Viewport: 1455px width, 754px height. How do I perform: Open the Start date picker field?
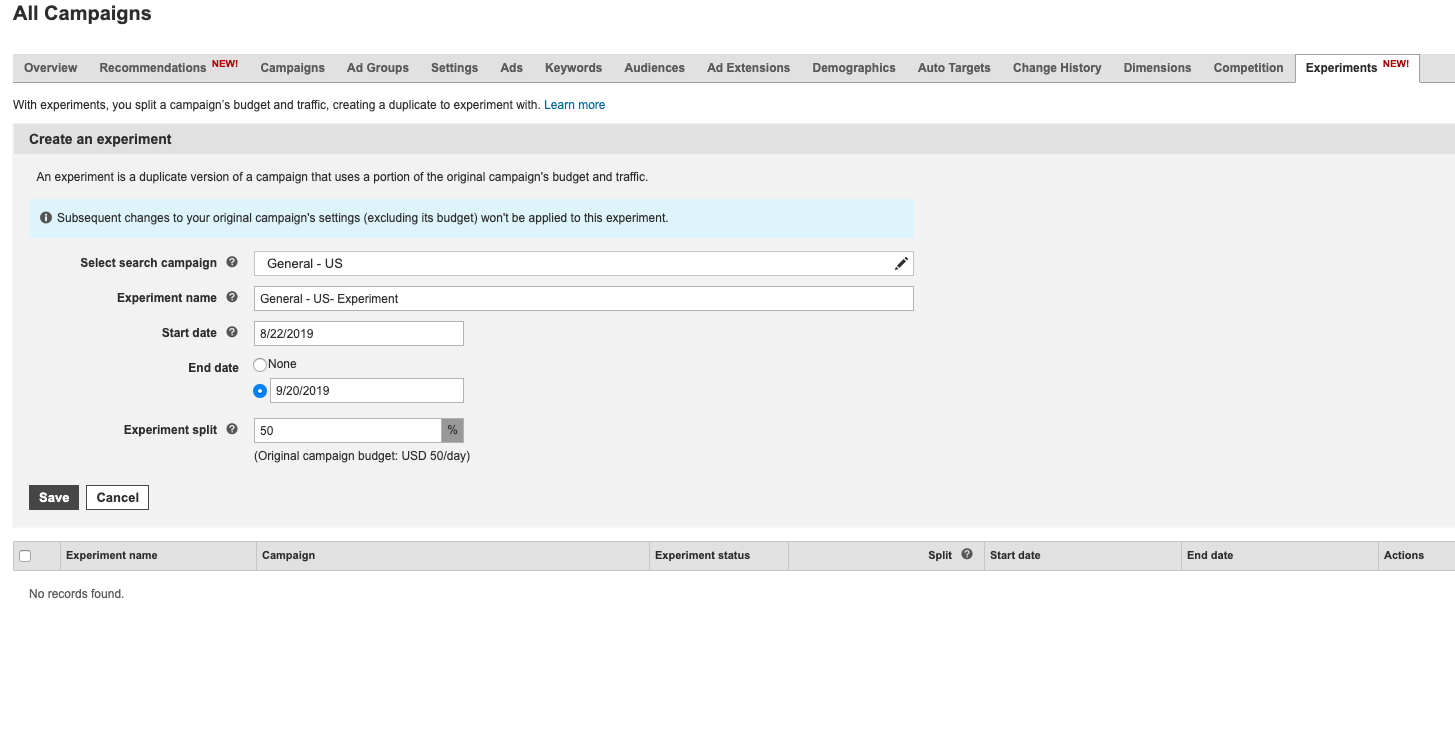pyautogui.click(x=358, y=333)
